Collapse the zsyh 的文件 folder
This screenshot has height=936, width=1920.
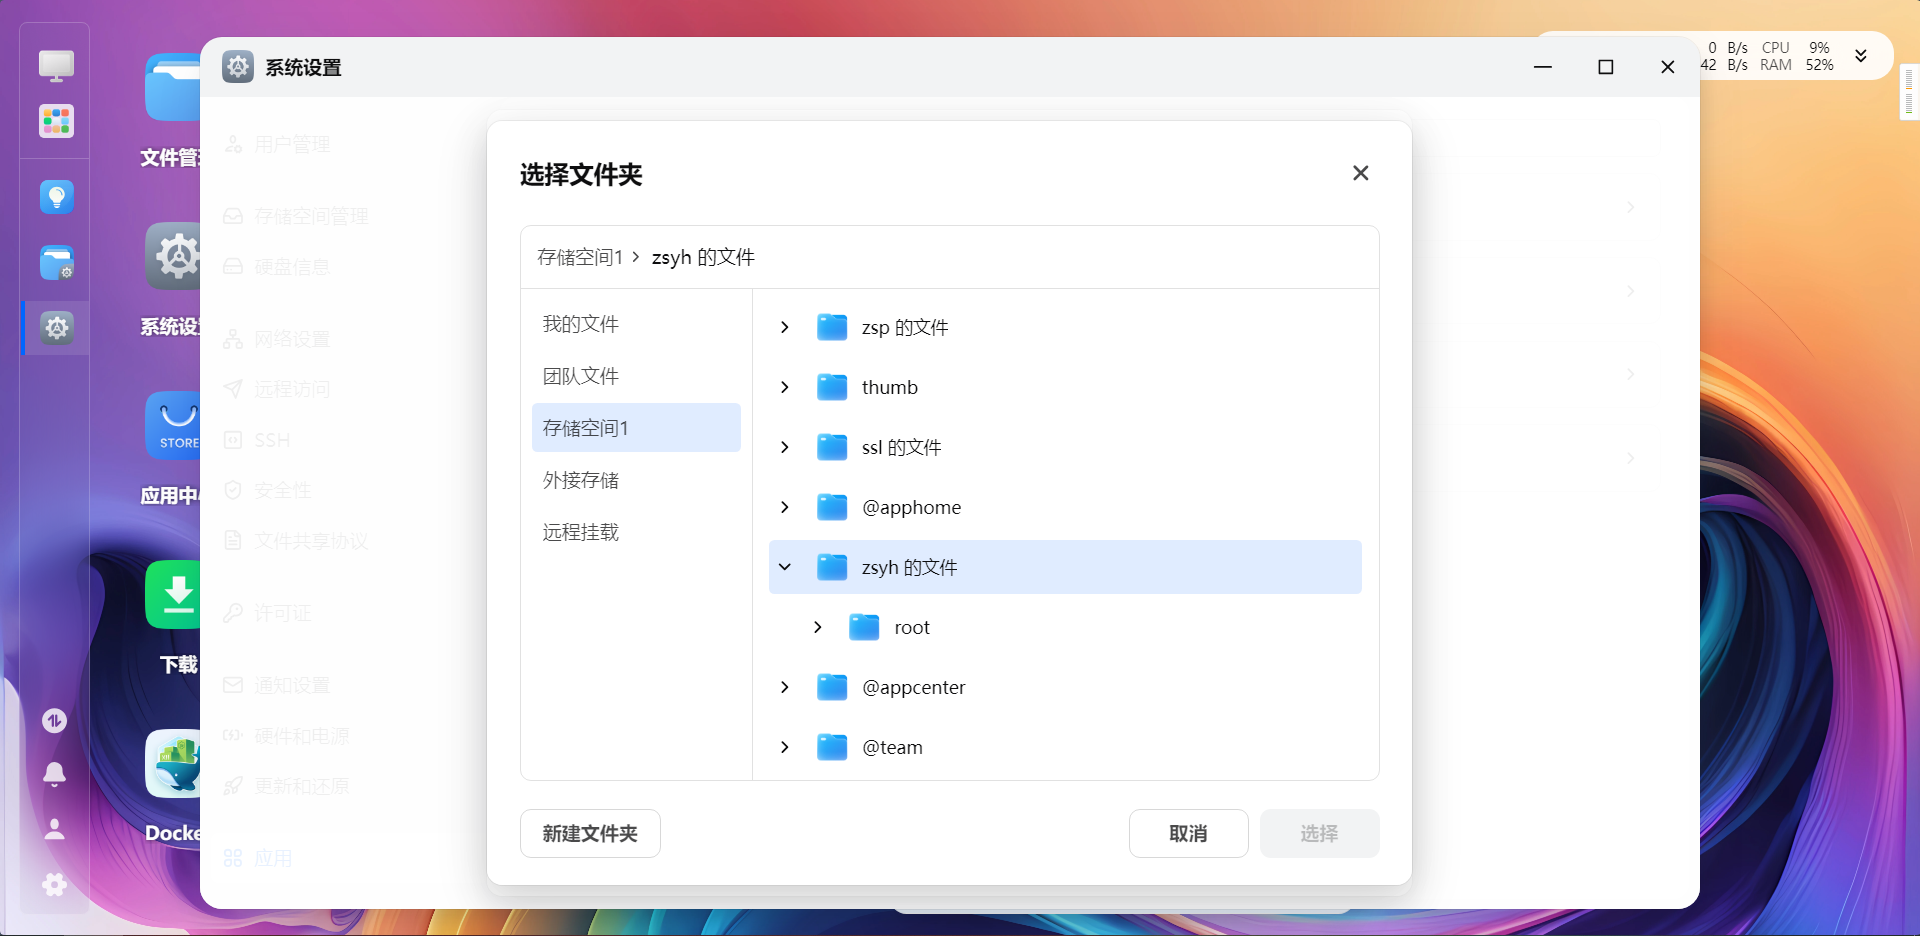click(x=785, y=567)
